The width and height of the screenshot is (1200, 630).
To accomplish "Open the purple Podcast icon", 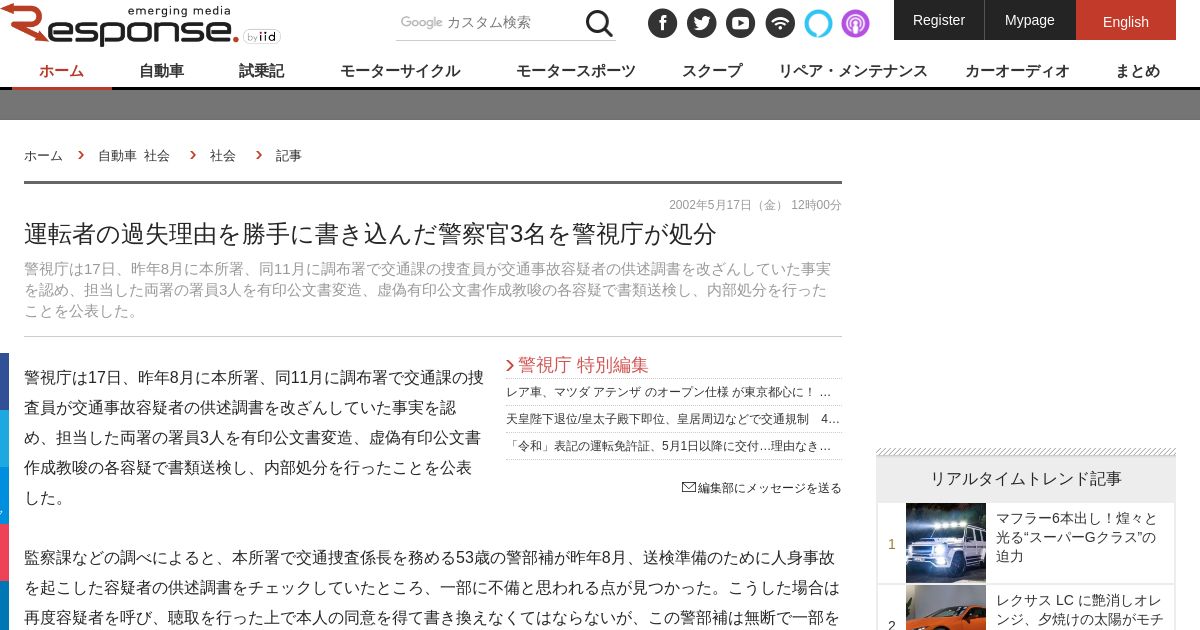I will [x=855, y=23].
